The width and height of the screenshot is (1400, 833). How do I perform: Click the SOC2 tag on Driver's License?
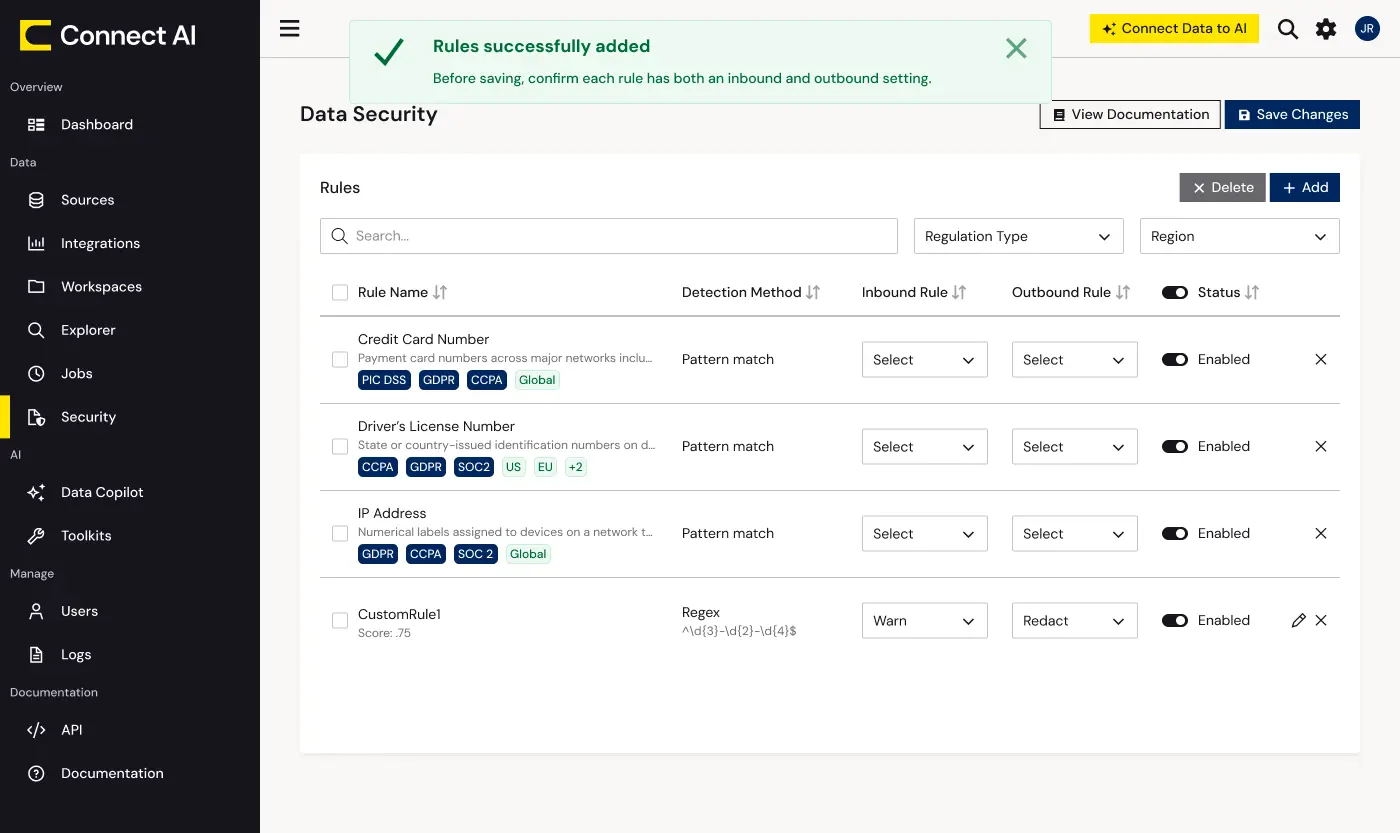click(474, 467)
